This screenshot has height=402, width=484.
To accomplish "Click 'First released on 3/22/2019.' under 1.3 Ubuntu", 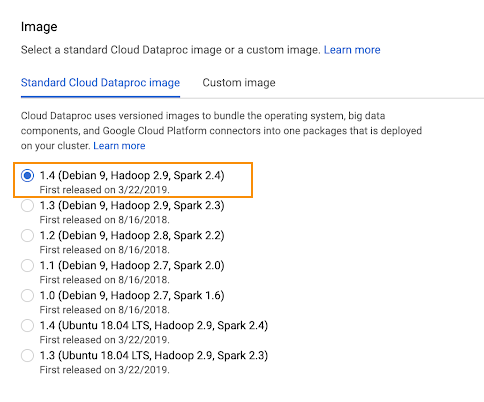I will (105, 370).
